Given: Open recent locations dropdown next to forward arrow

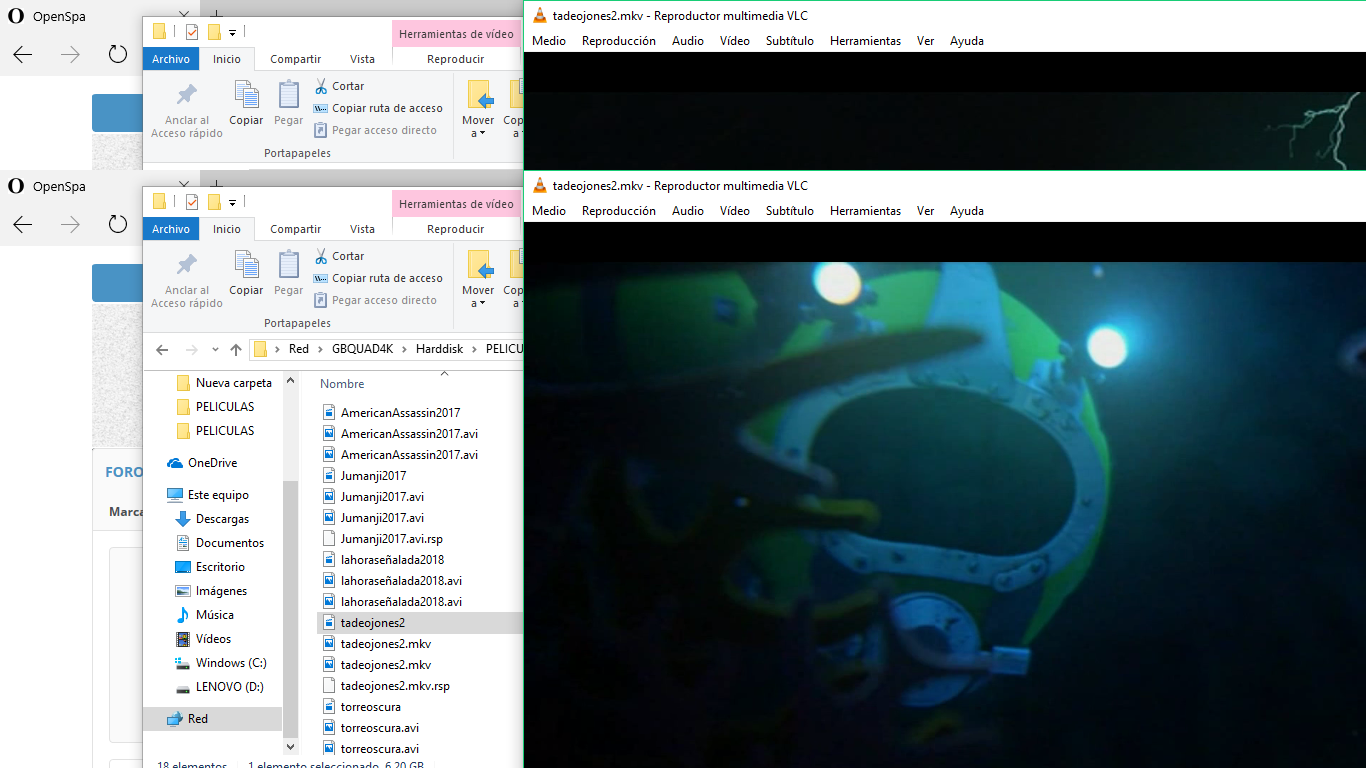Looking at the screenshot, I should point(215,350).
